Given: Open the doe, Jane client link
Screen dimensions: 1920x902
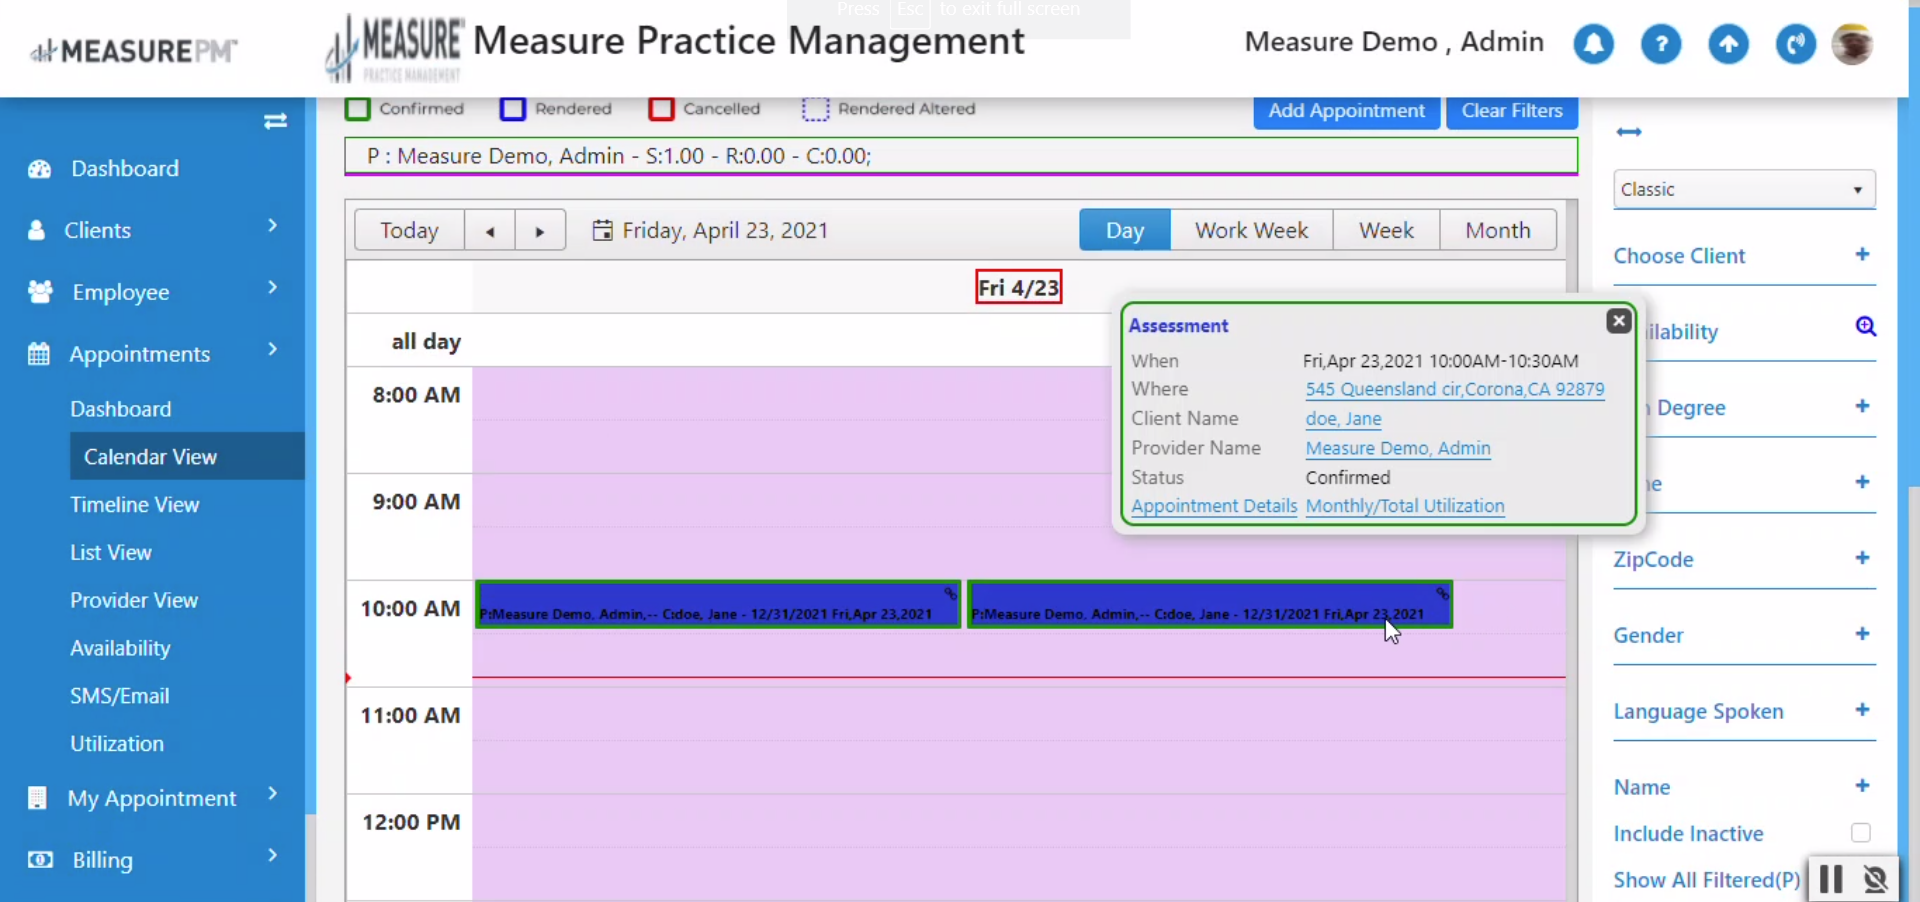Looking at the screenshot, I should 1343,419.
